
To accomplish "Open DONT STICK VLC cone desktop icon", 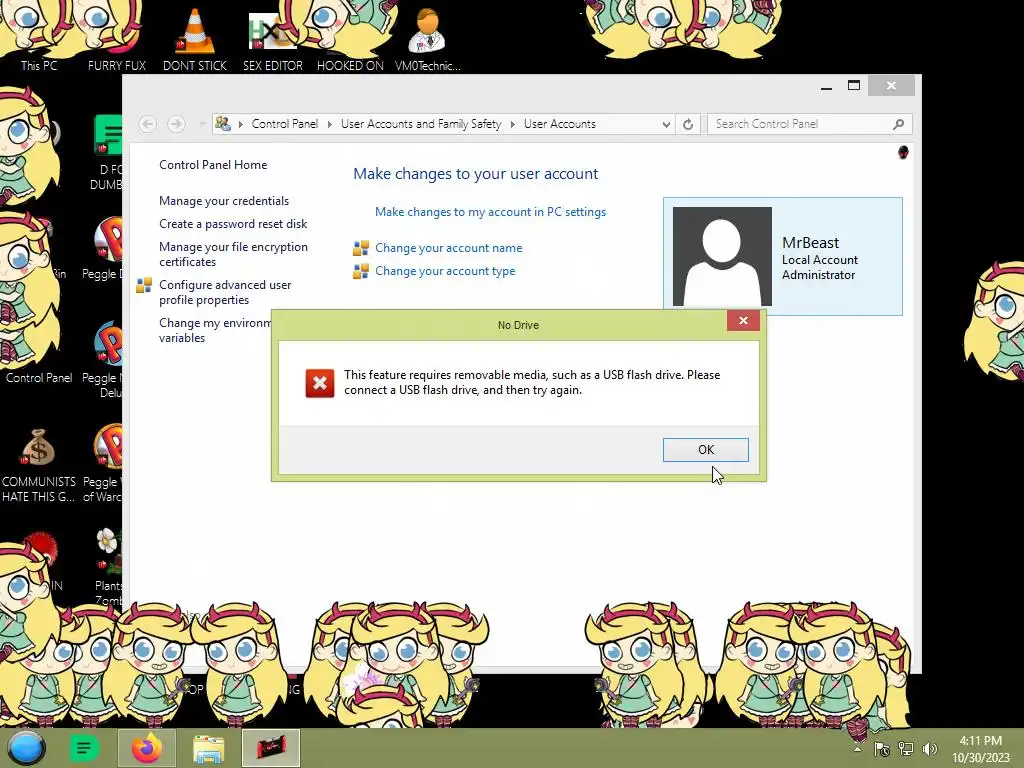I will (195, 38).
